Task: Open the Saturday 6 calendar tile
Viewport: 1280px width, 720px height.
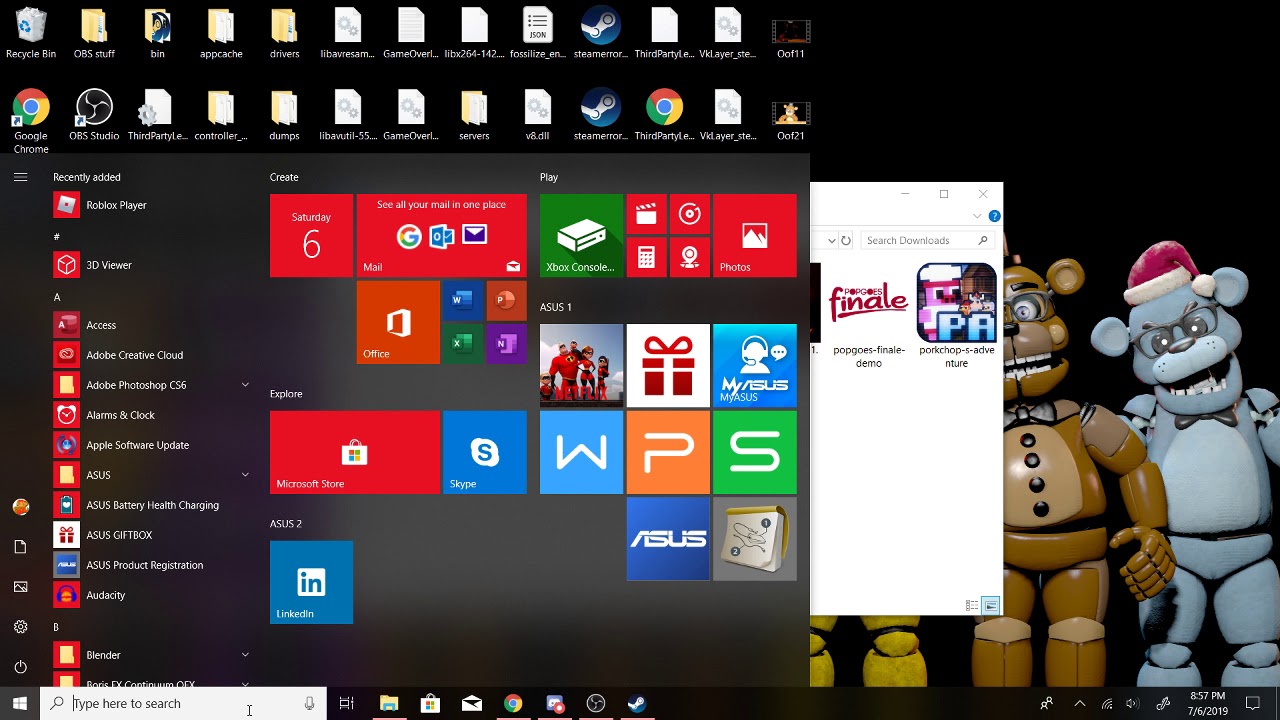Action: [x=311, y=235]
